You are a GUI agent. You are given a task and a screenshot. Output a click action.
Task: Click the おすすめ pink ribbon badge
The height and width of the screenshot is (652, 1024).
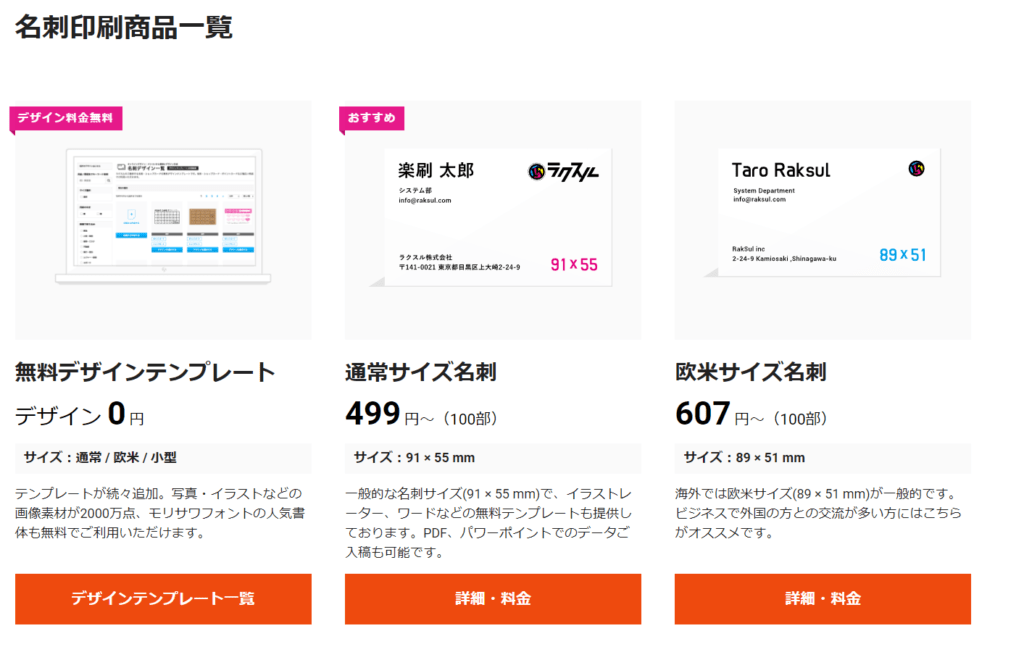click(x=372, y=118)
